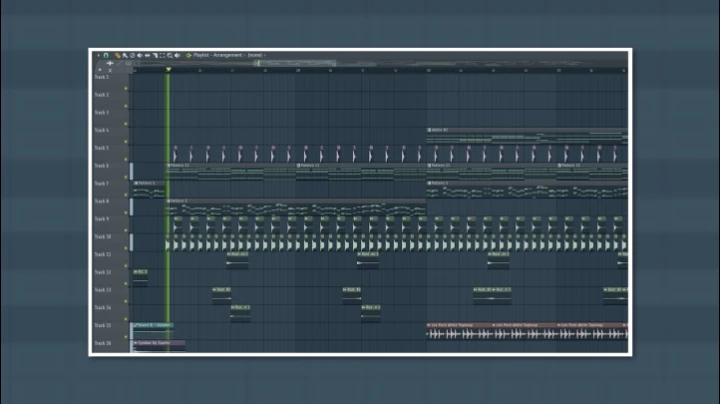This screenshot has width=720, height=404.
Task: Select the Track 12 header label
Action: click(x=102, y=272)
